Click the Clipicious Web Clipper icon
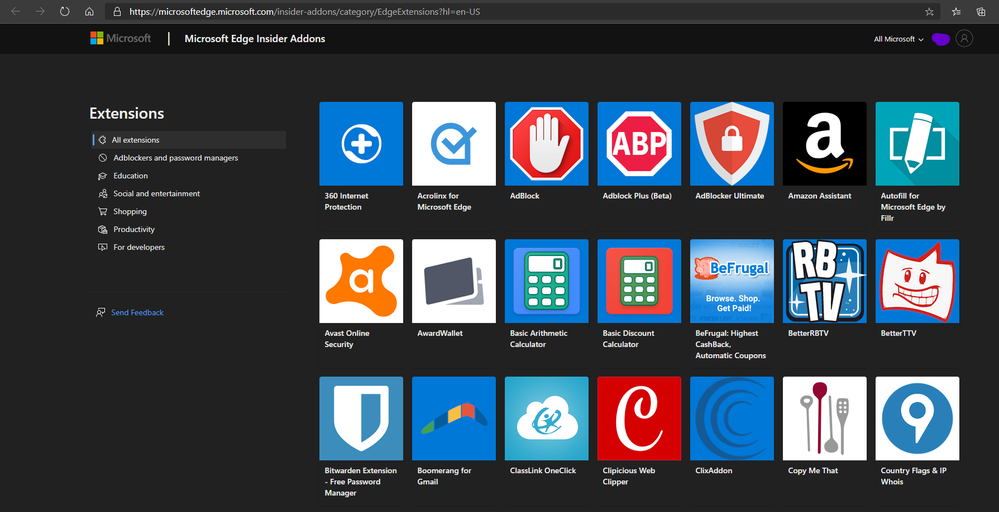Screen dimensions: 999x512 (639, 418)
